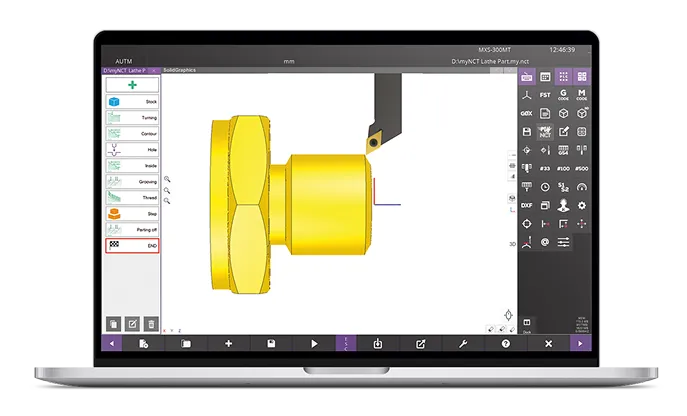This screenshot has height=416, width=687.
Task: Open the wrench tools in the bottom toolbar
Action: (462, 343)
